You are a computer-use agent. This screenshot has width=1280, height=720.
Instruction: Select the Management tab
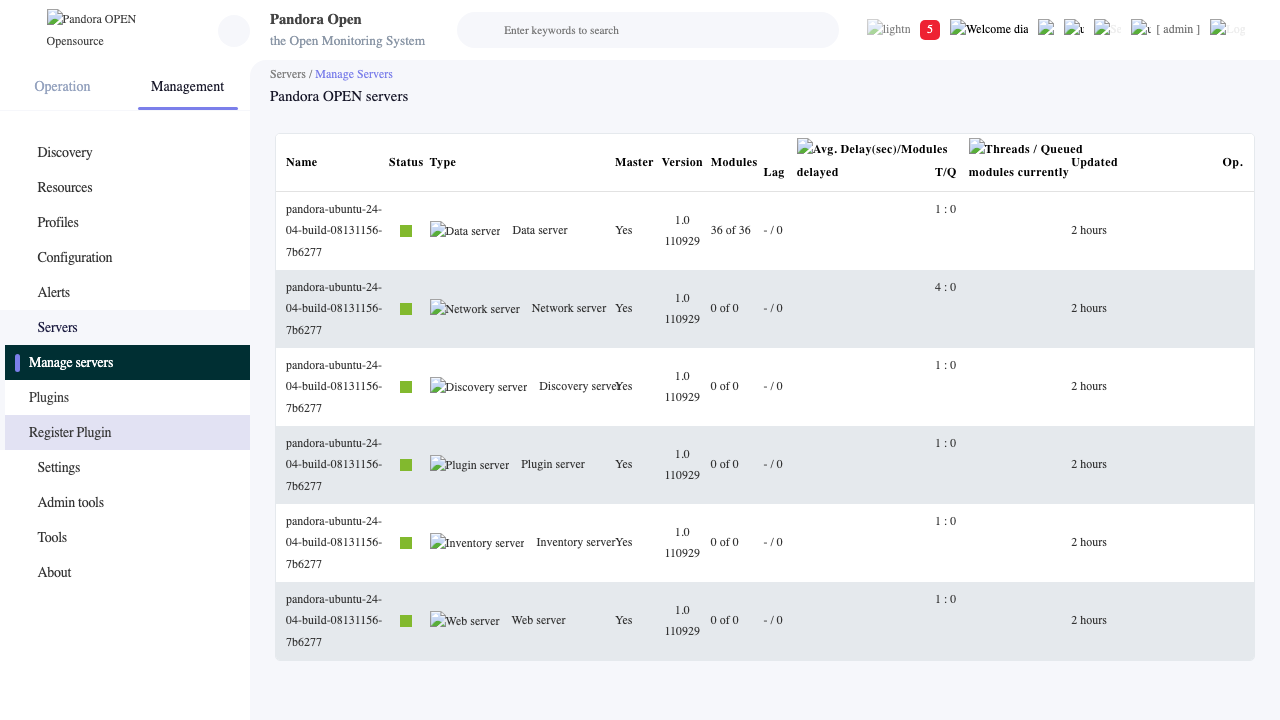tap(187, 86)
